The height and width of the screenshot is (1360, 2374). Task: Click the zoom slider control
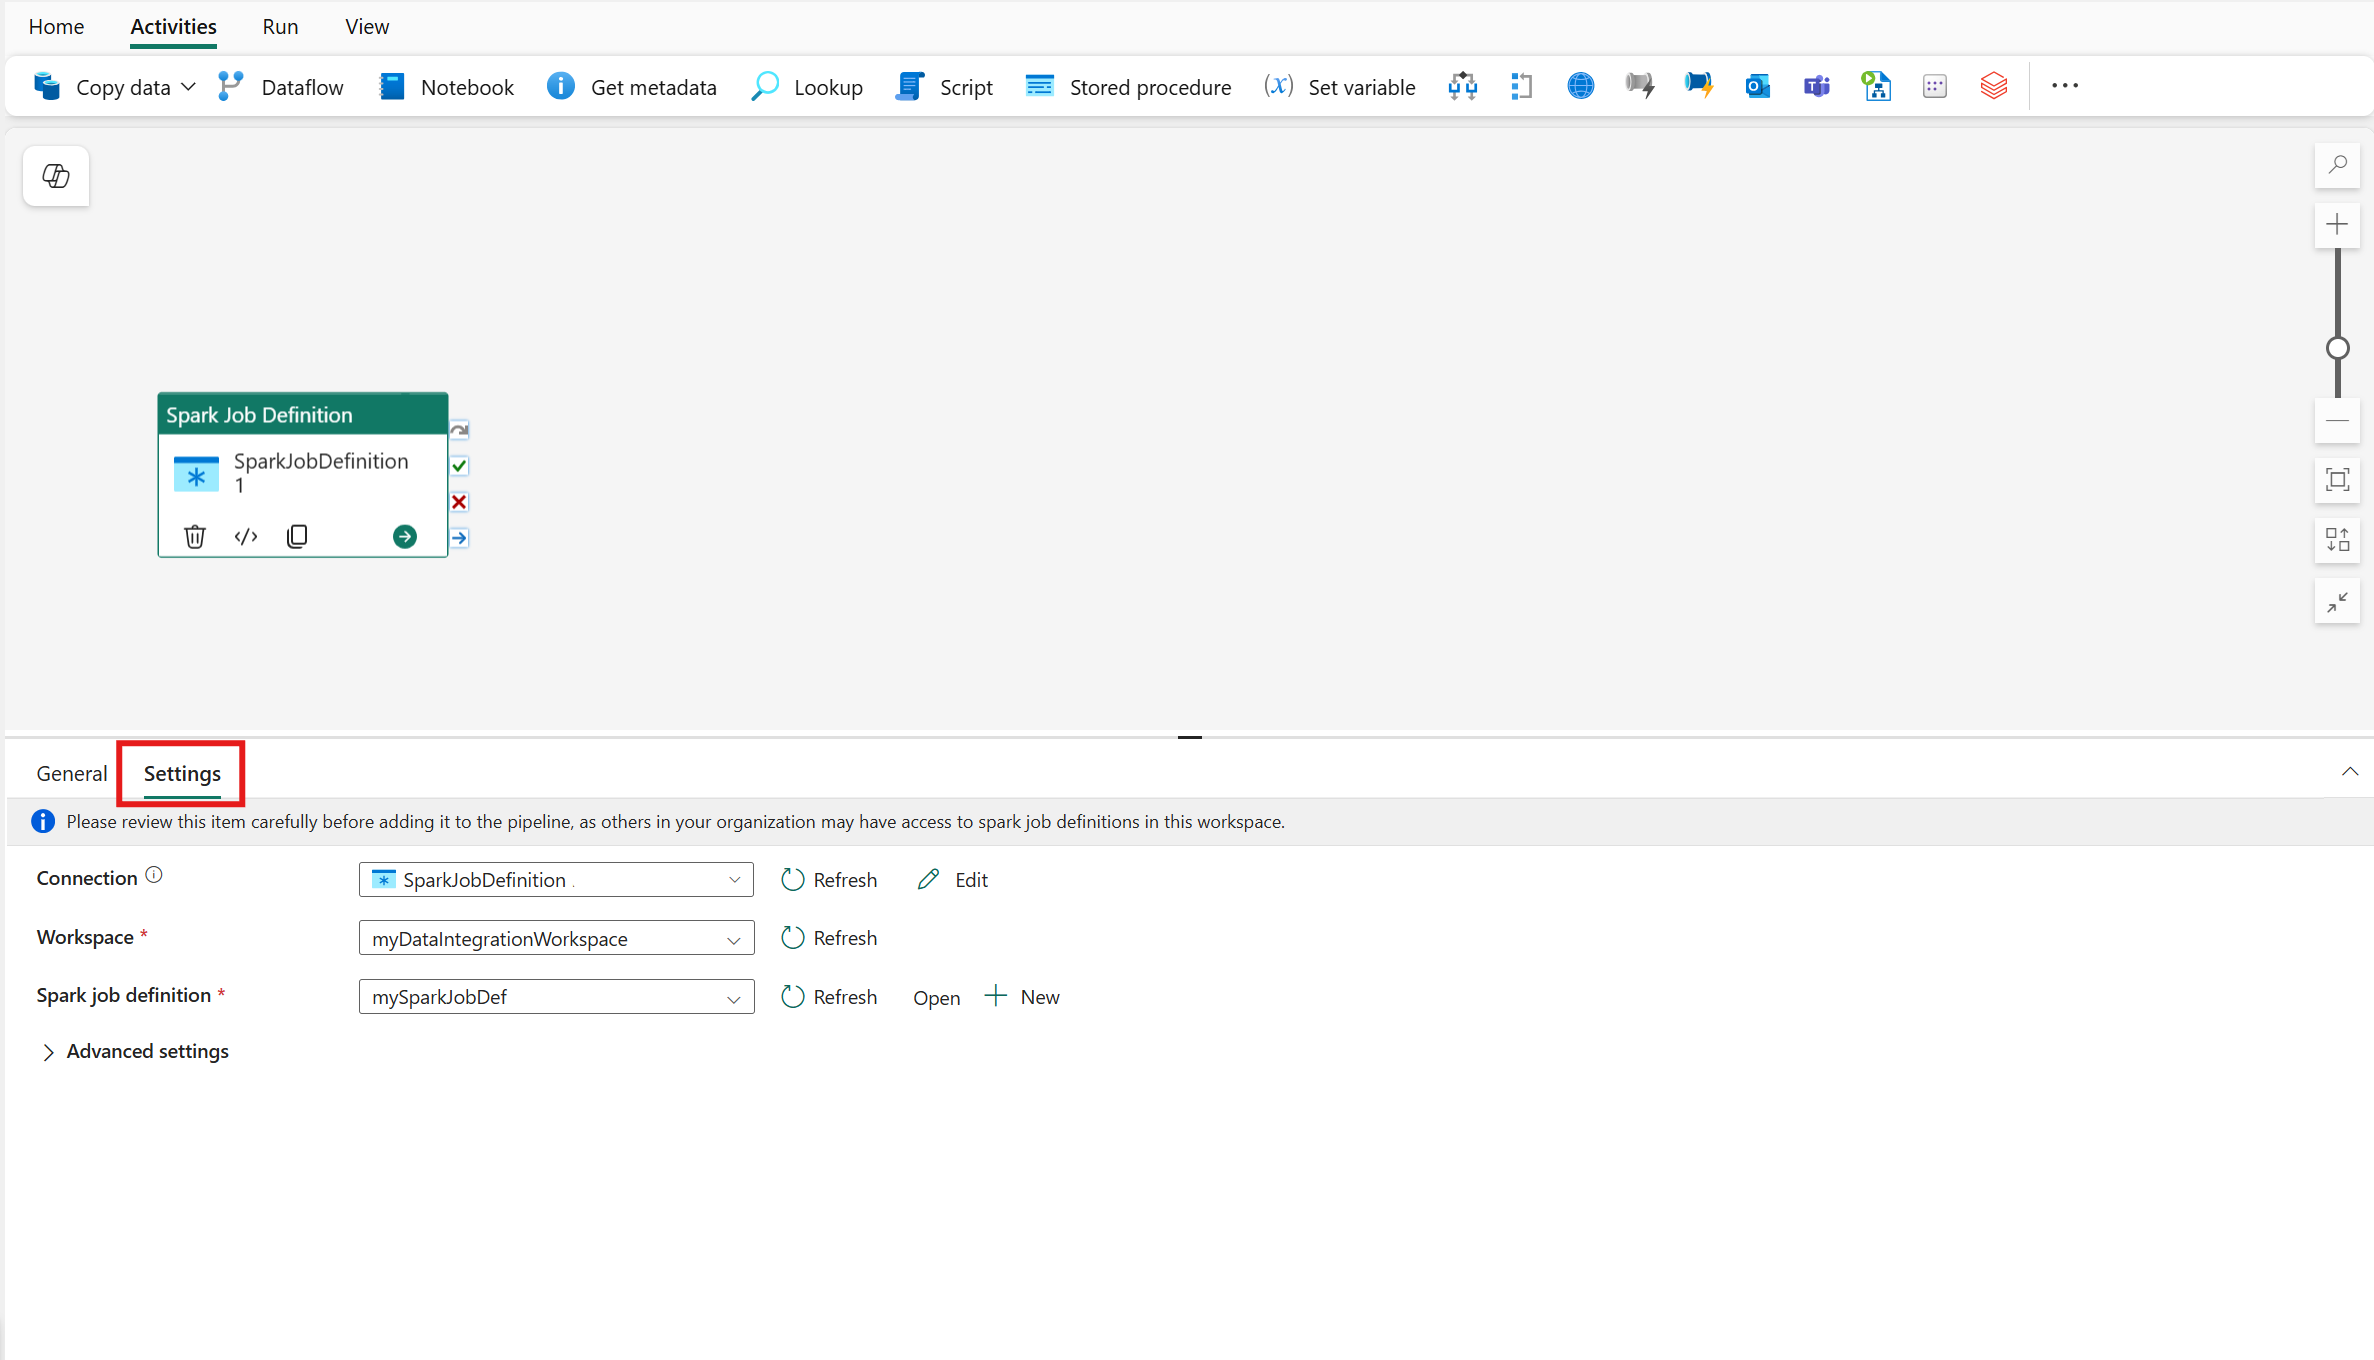pos(2338,347)
